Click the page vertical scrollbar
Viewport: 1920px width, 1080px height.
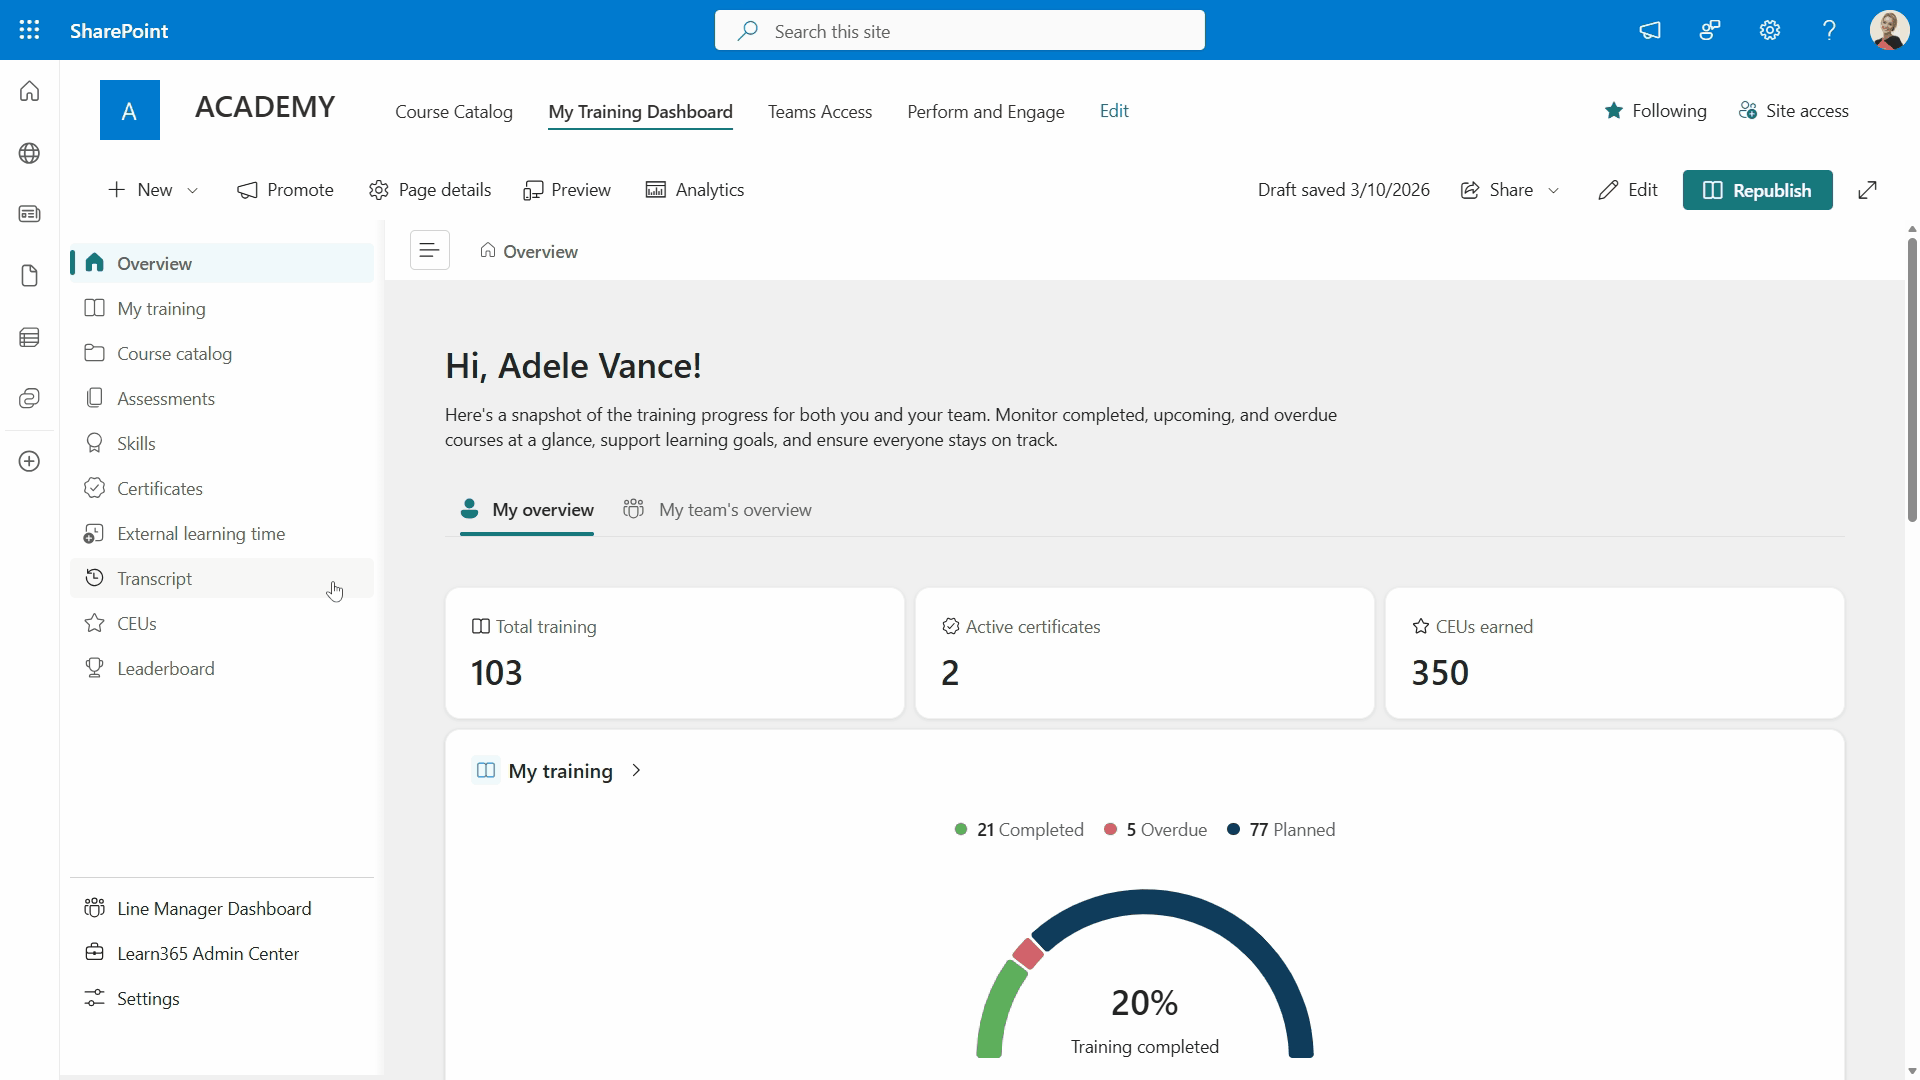pyautogui.click(x=1912, y=380)
